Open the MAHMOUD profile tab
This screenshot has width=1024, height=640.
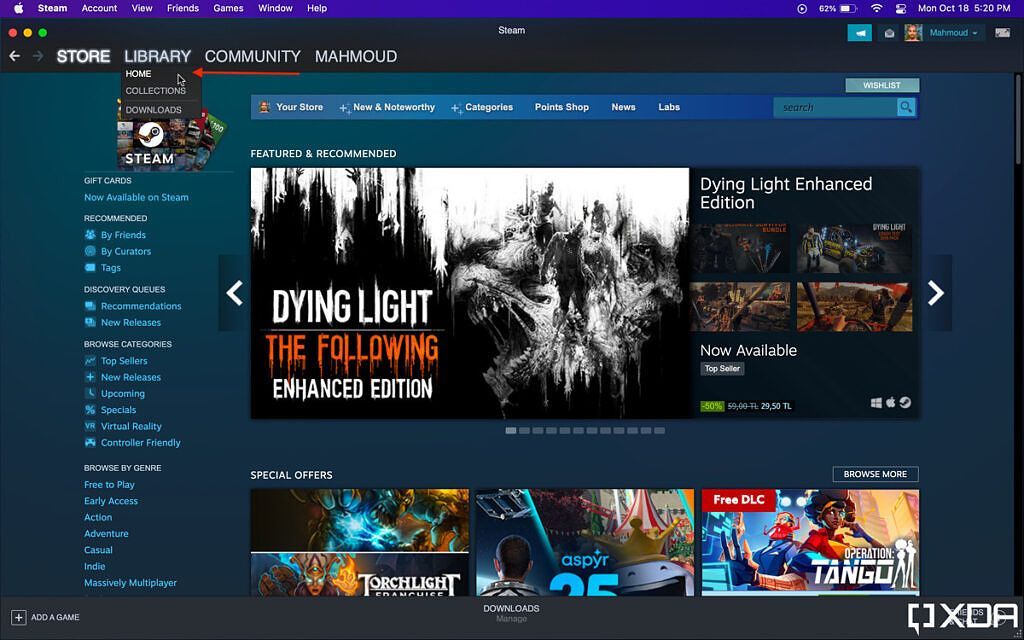[356, 56]
